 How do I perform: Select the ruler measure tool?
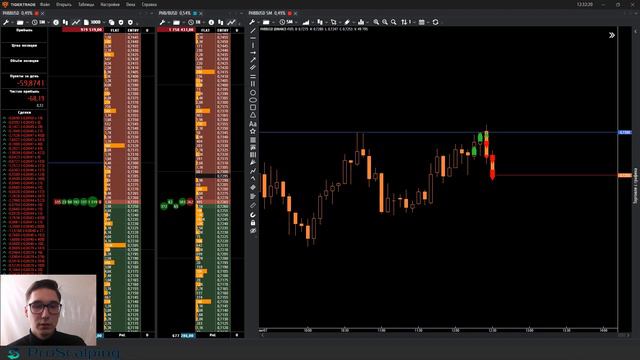pos(253,205)
